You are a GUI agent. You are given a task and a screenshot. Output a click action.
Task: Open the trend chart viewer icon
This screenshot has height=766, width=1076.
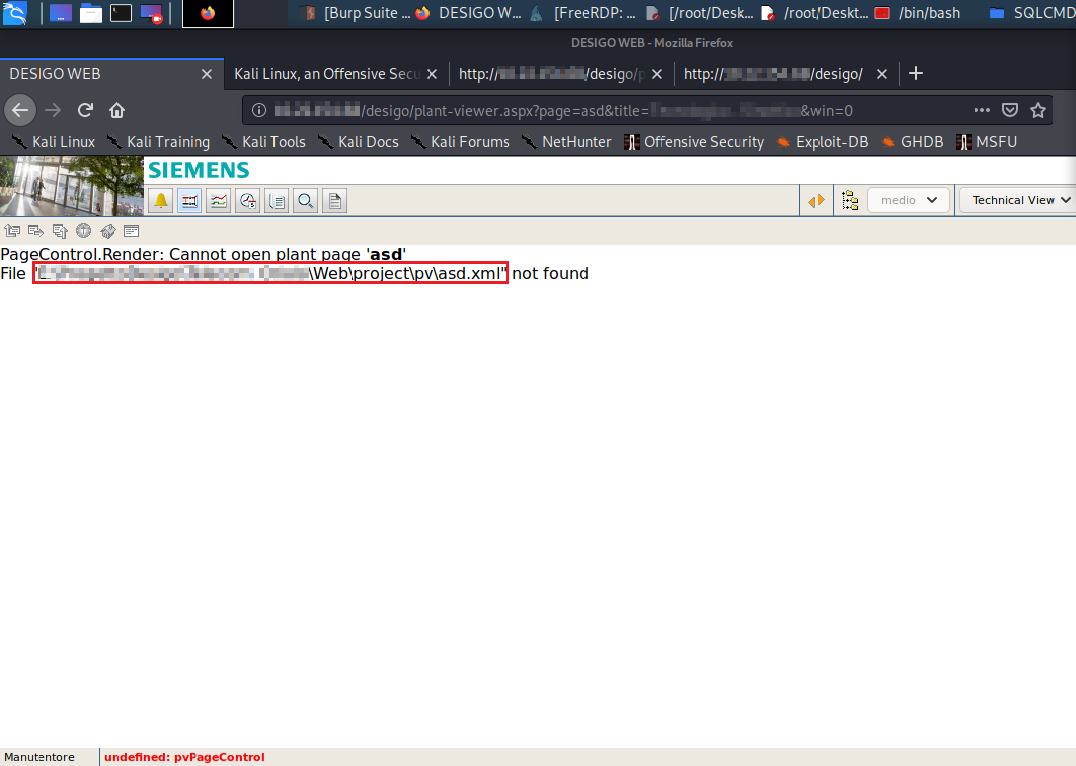[219, 201]
